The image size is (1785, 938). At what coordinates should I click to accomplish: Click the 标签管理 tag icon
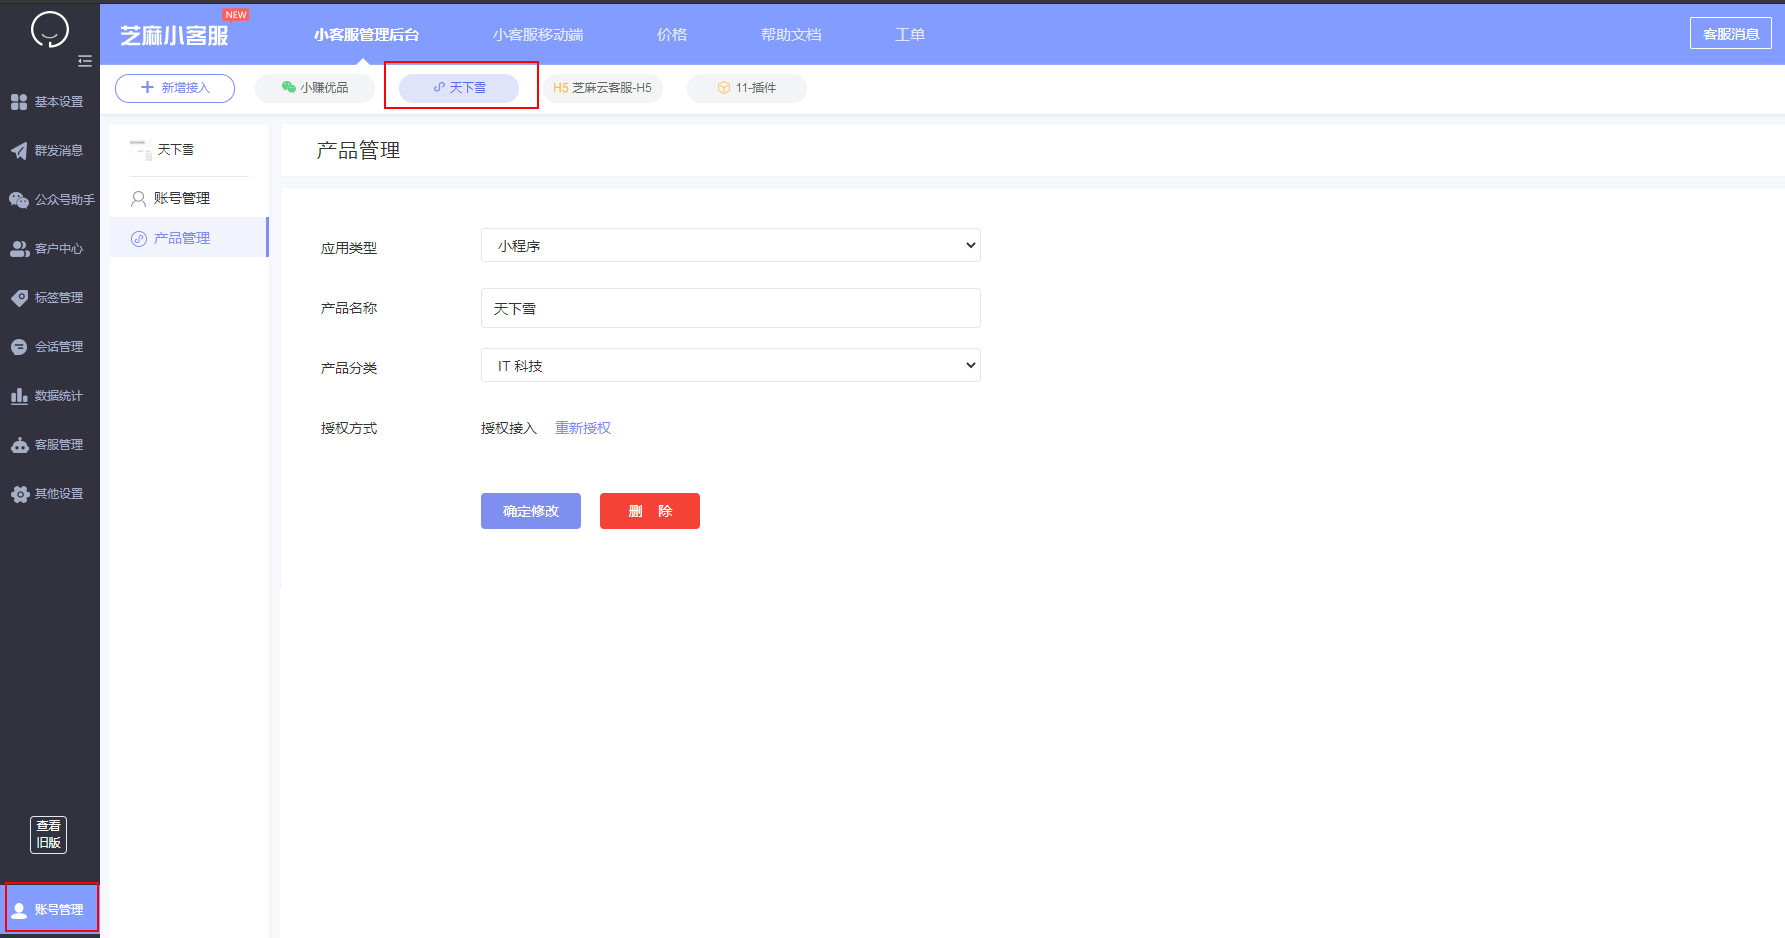[x=19, y=298]
